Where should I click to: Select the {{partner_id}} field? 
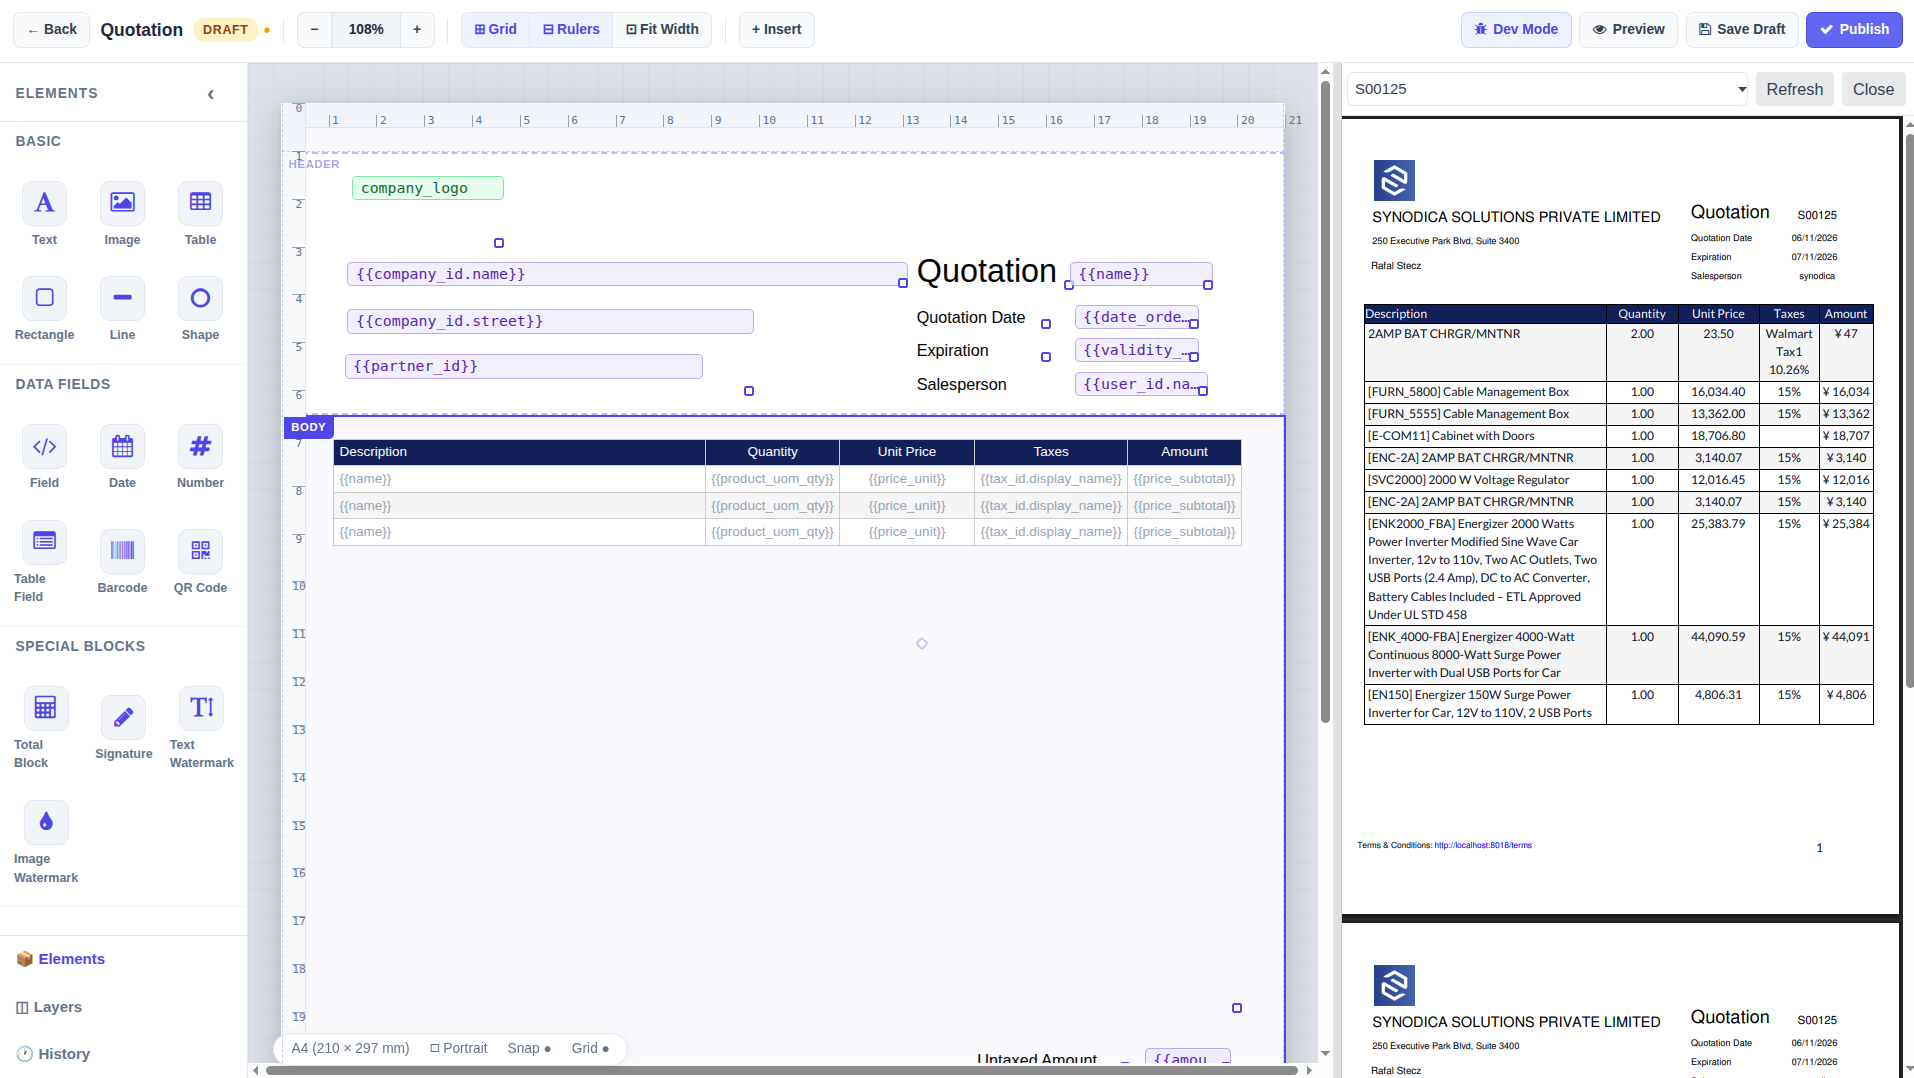coord(524,366)
